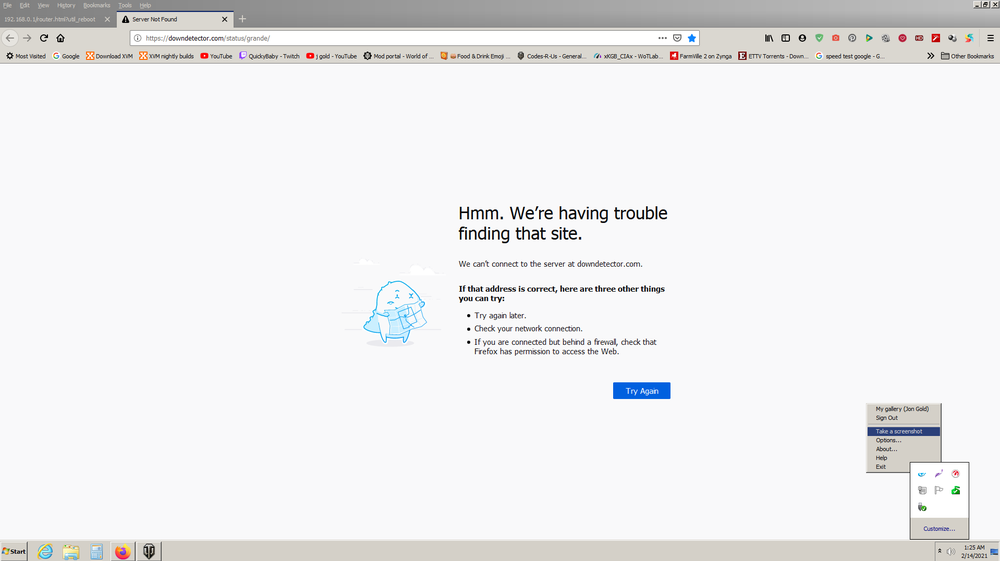Viewport: 1000px width, 561px height.
Task: Open the Google bookmark
Action: [66, 56]
